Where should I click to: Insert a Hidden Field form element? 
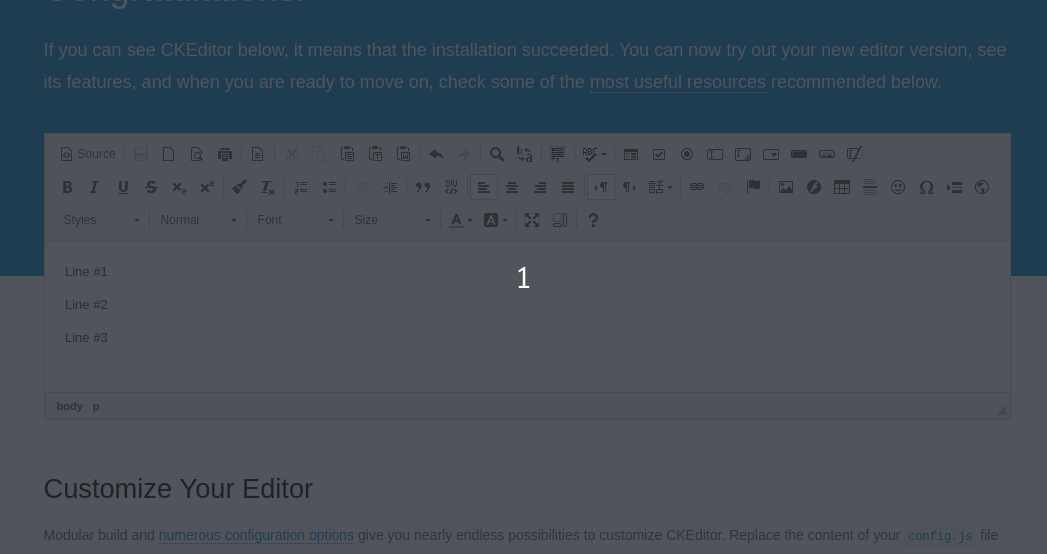click(x=855, y=154)
